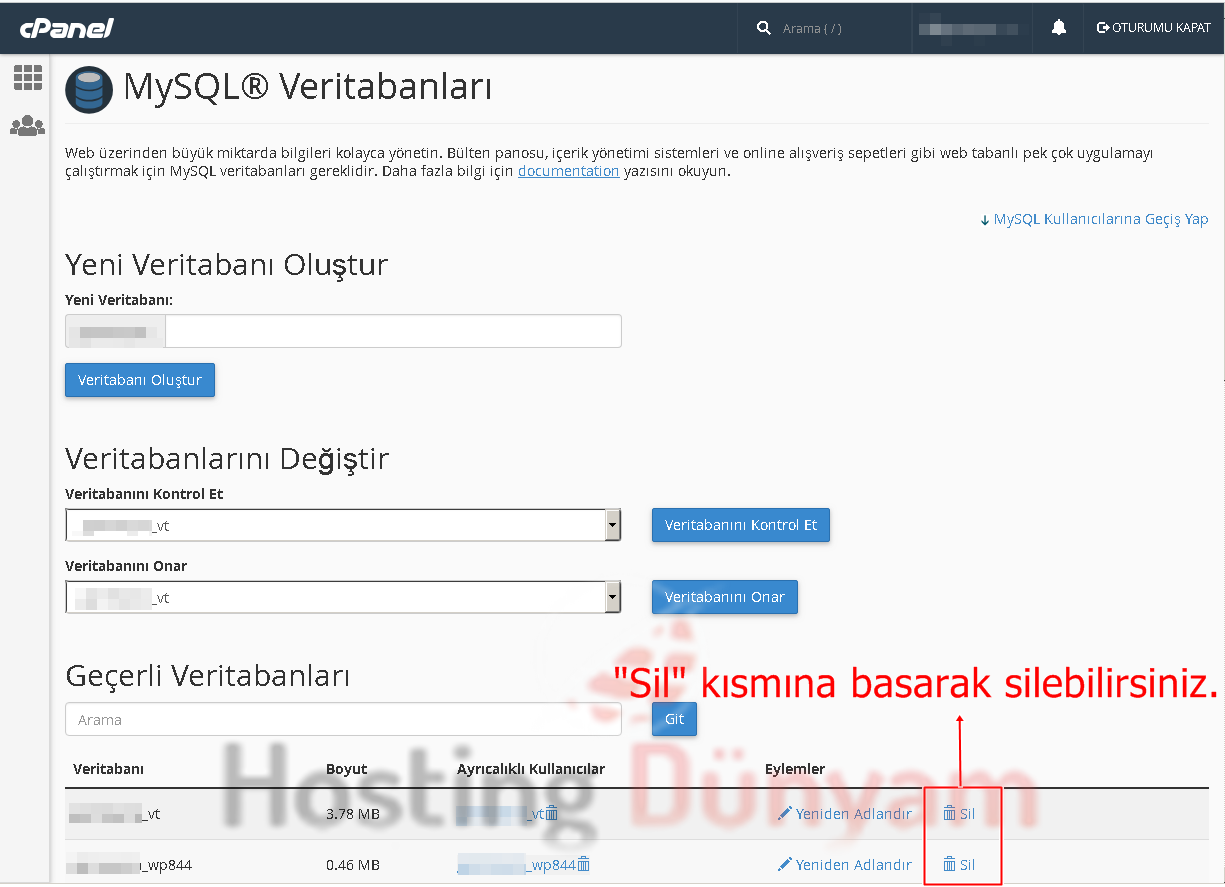Click the Ayrıcalıklı Kullanıcılar column header
The image size is (1225, 887).
point(531,769)
